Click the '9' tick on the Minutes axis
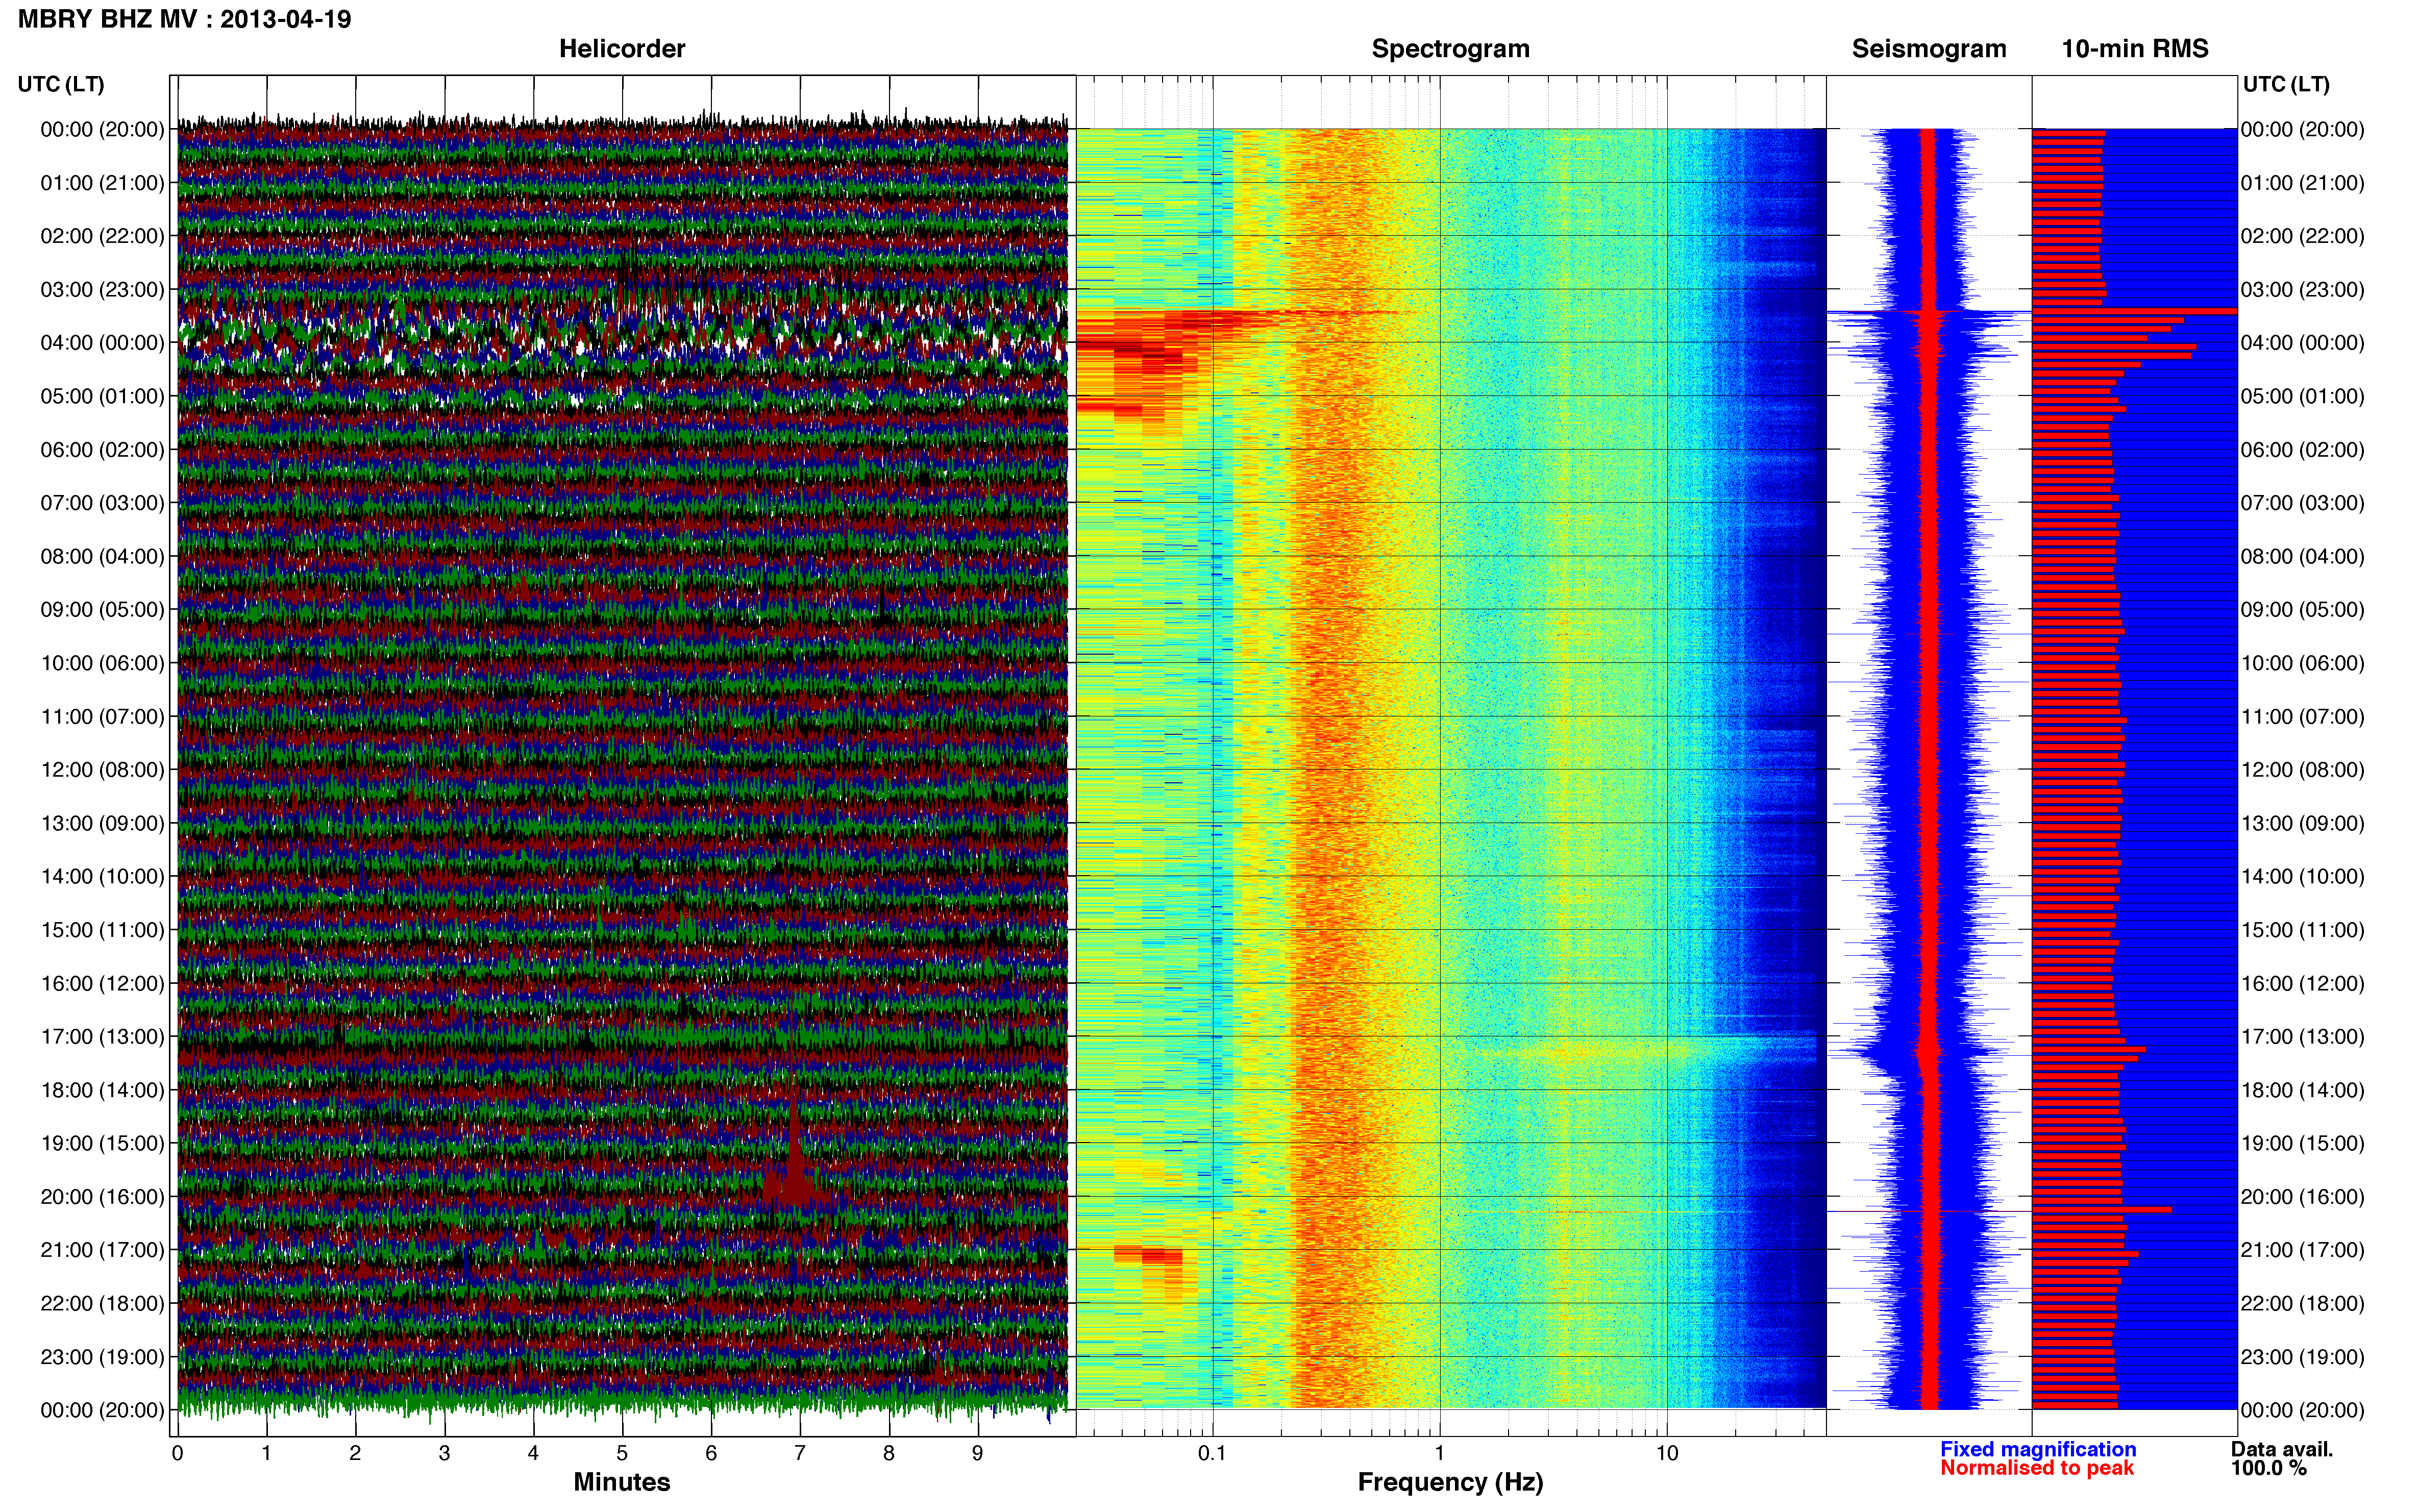The width and height of the screenshot is (2419, 1512). 978,1453
